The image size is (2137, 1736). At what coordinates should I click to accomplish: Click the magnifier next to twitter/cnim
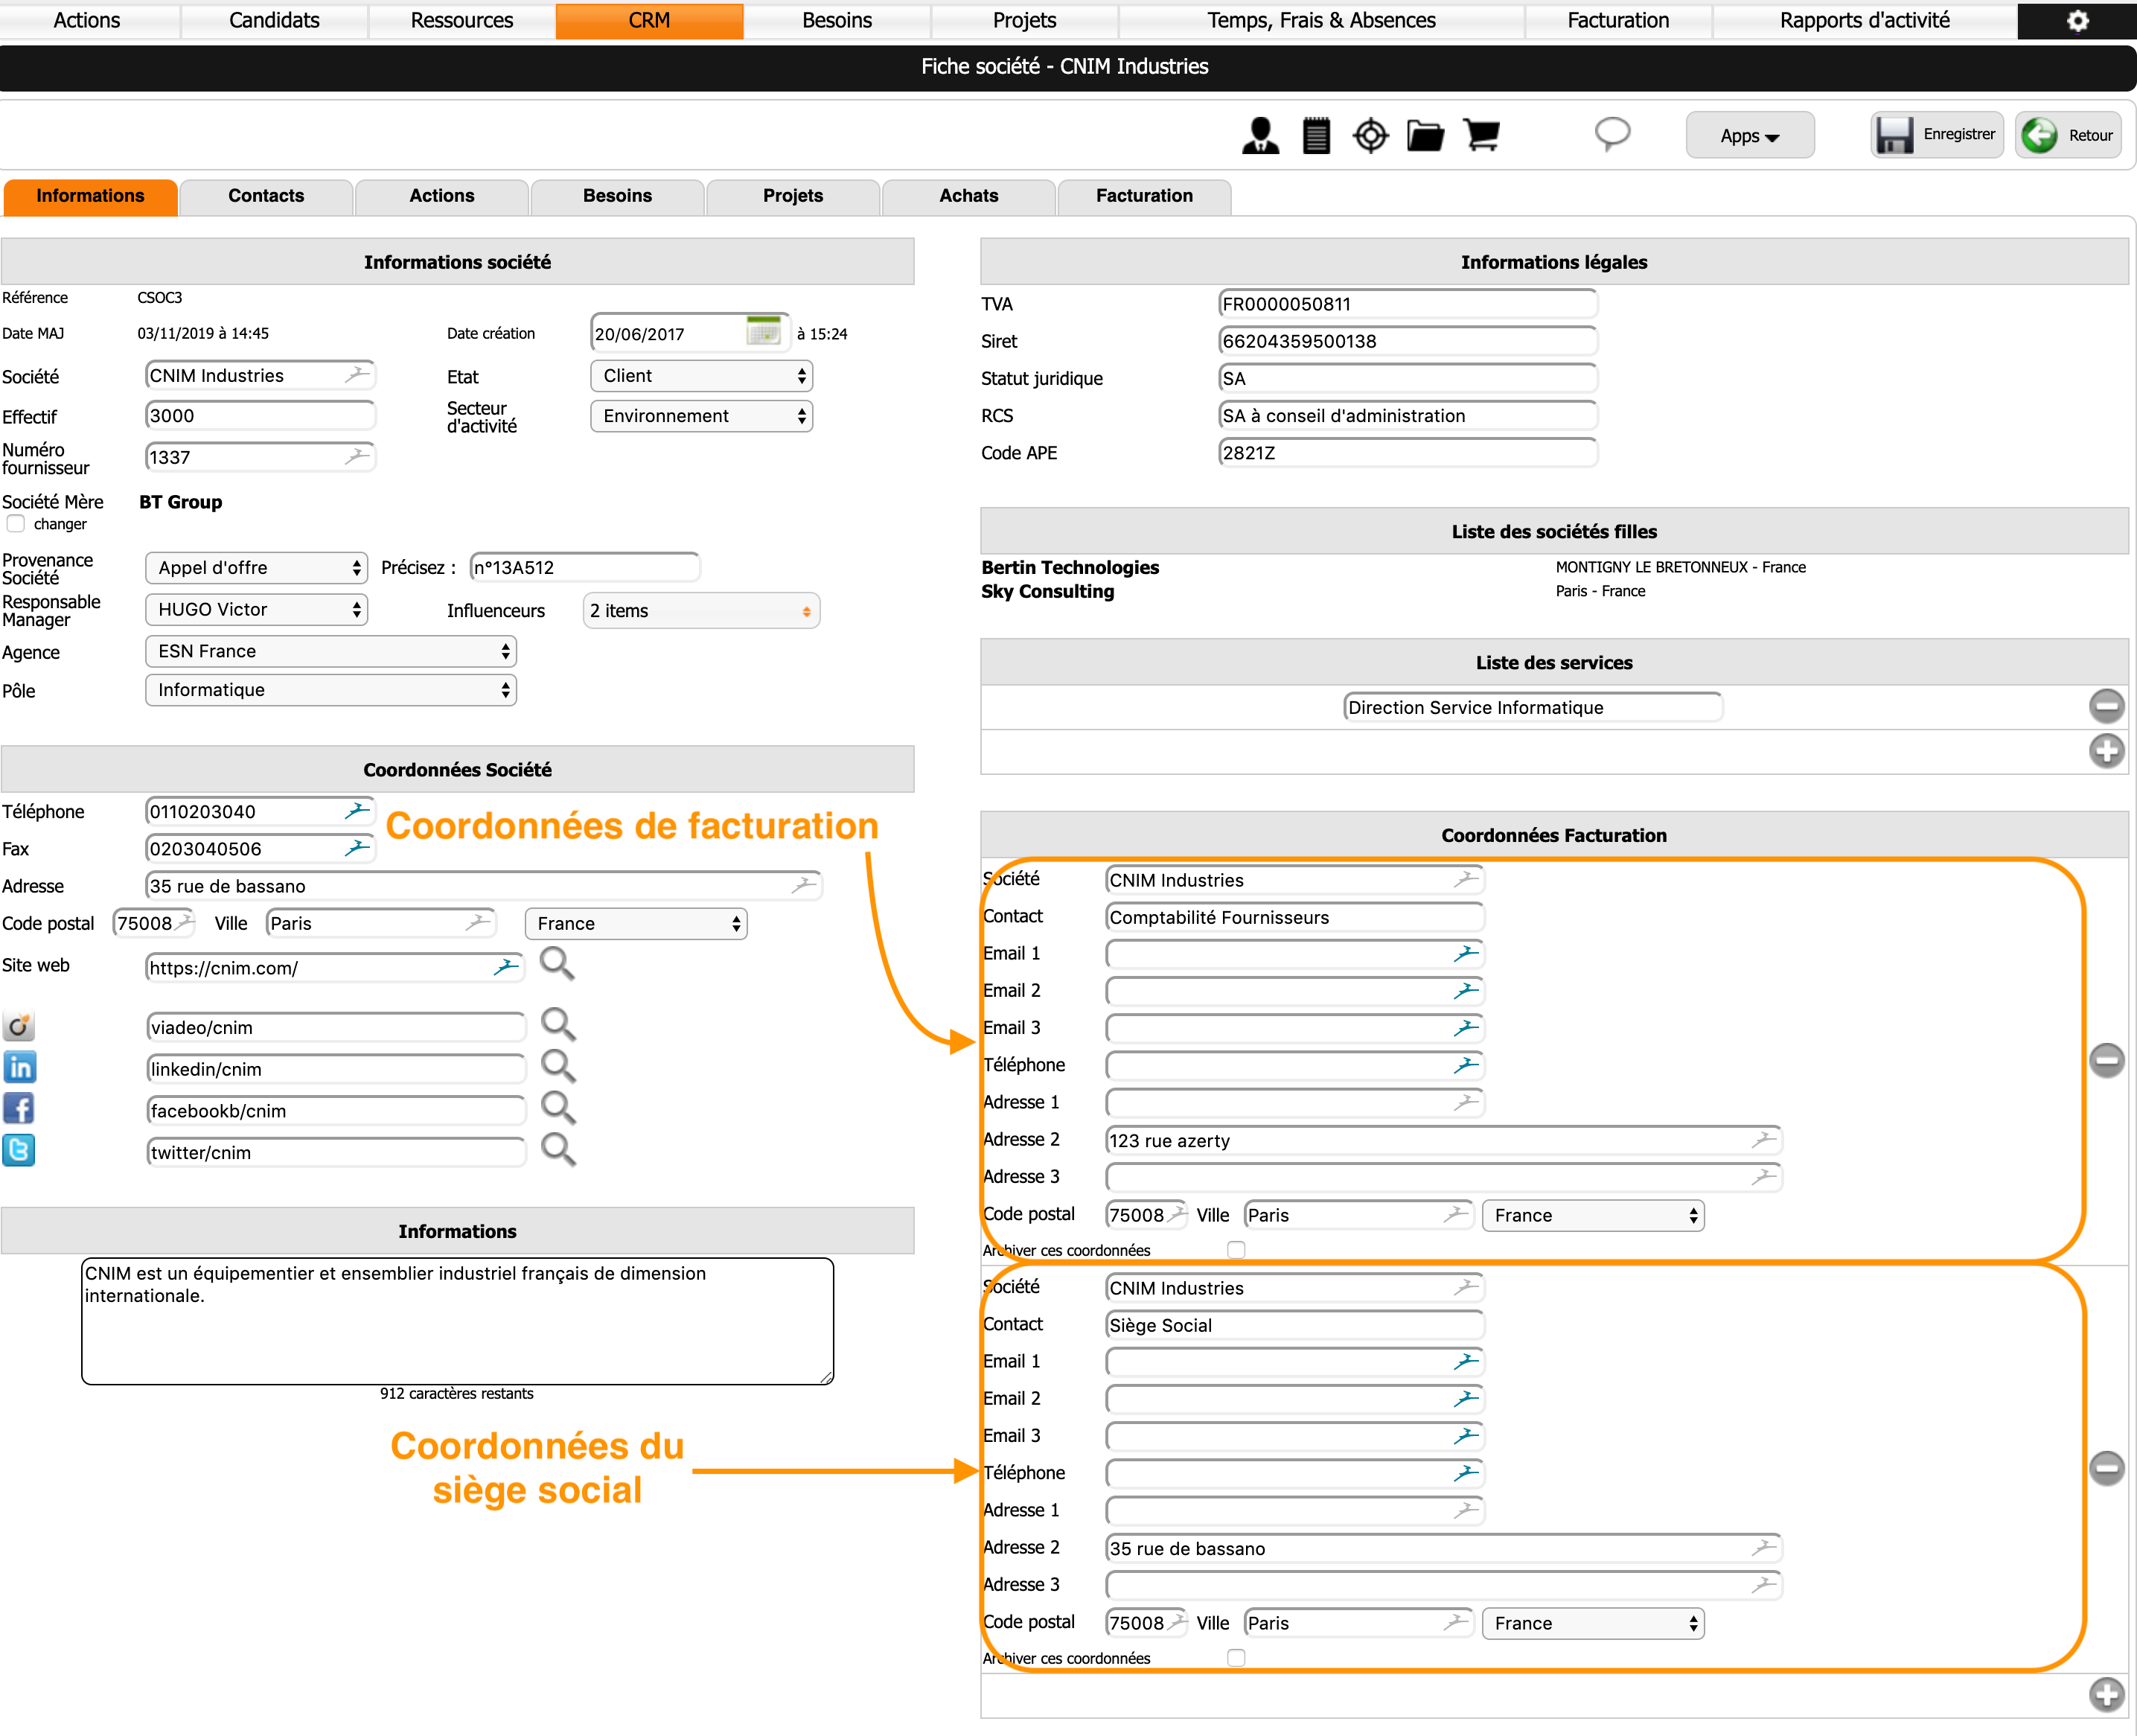(x=558, y=1150)
